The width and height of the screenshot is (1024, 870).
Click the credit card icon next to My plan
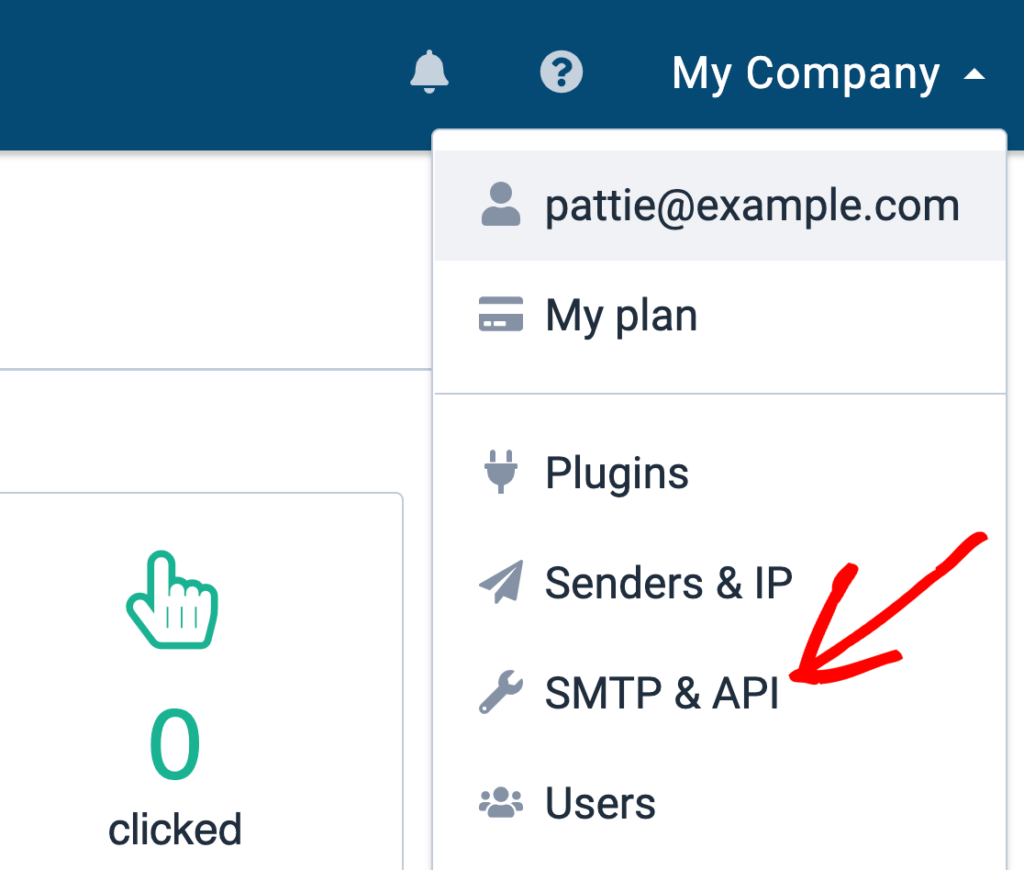coord(503,314)
